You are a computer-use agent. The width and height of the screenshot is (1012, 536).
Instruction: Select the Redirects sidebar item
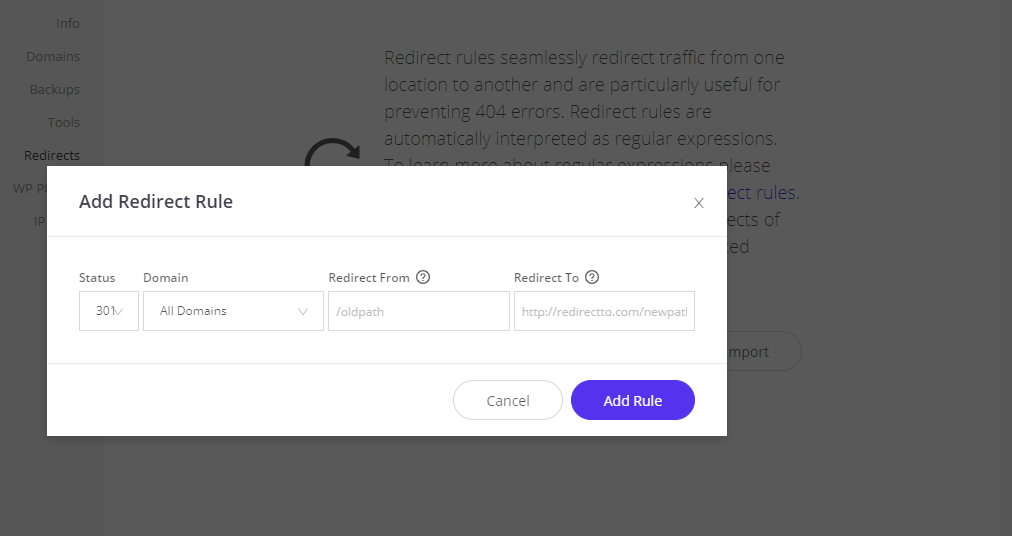(x=52, y=155)
